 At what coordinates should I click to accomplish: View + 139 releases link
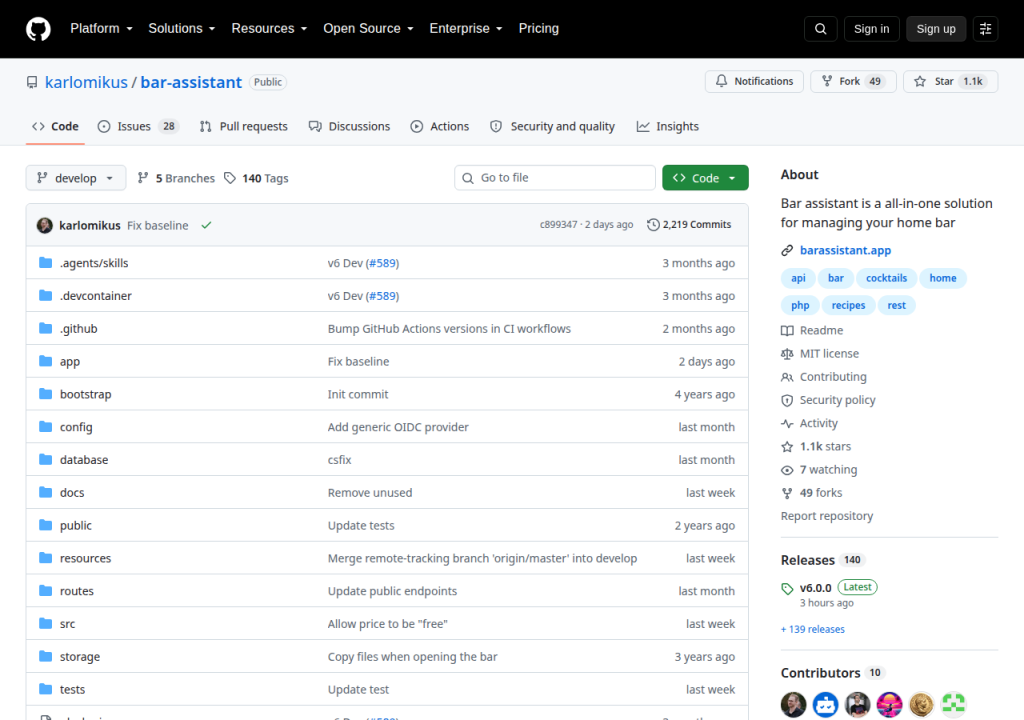[x=812, y=629]
